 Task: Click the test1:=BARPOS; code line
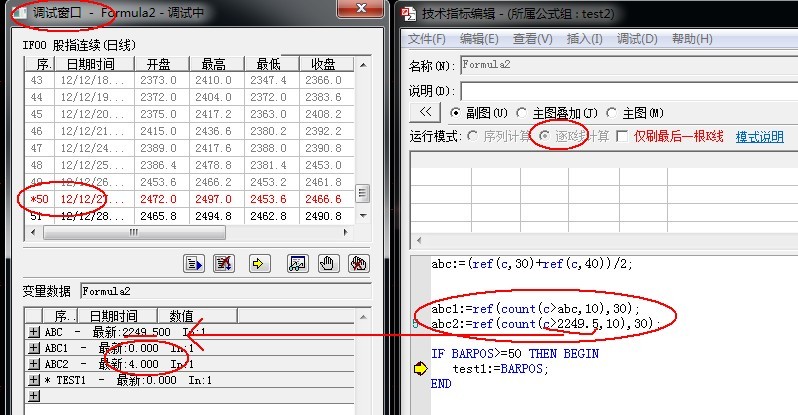tap(501, 369)
